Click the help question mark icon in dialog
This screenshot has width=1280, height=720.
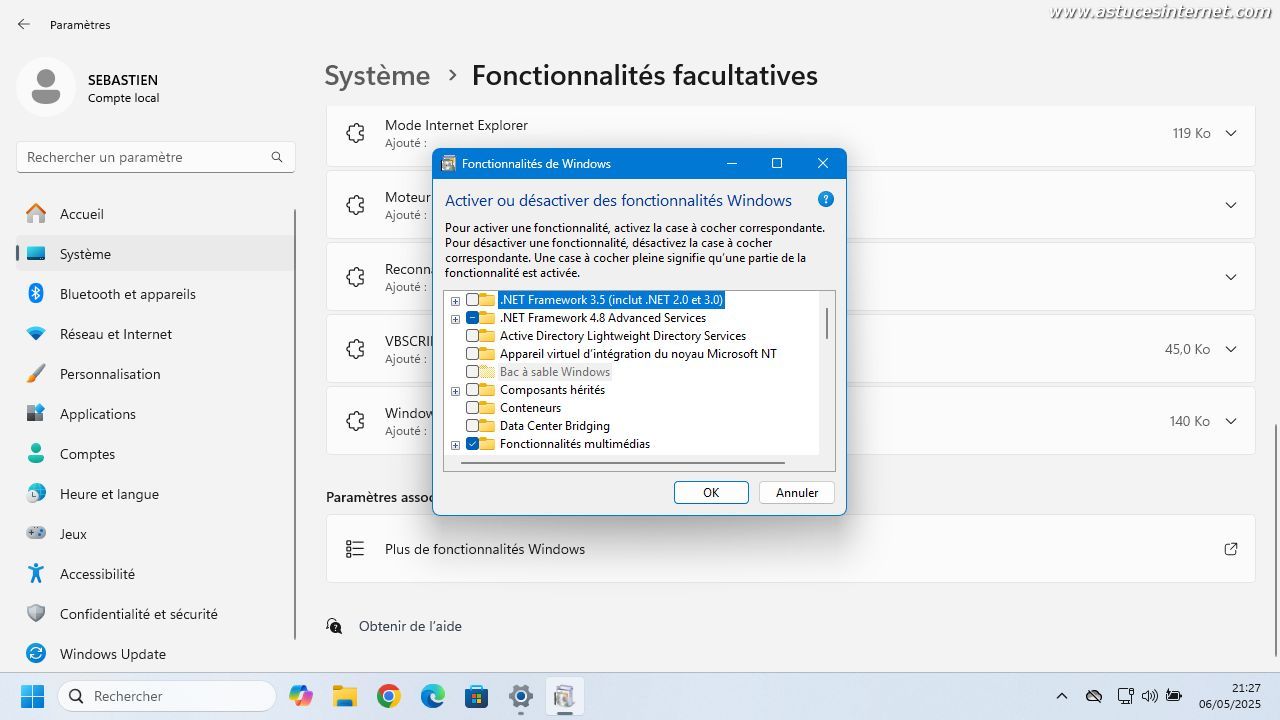click(825, 199)
